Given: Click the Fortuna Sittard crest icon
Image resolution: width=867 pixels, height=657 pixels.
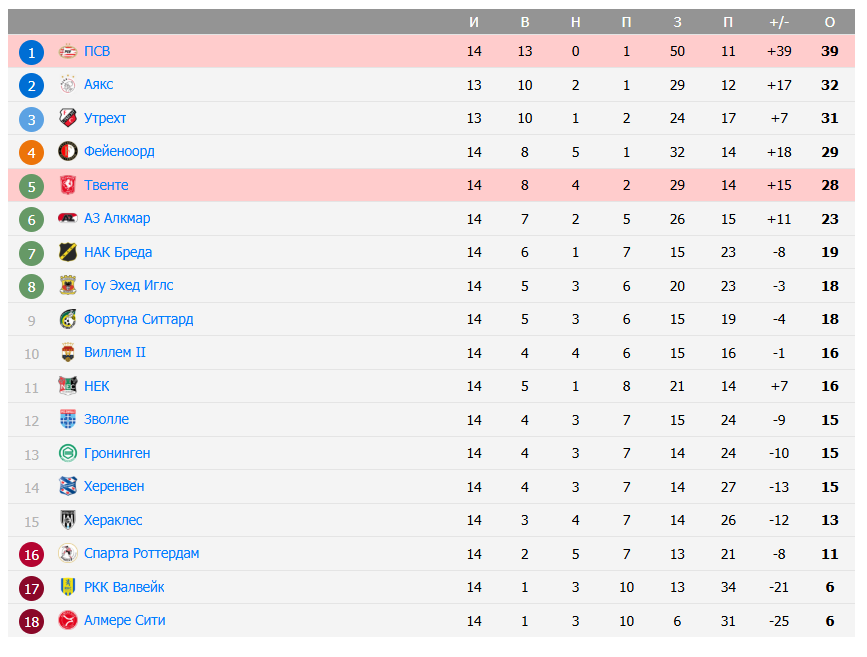Looking at the screenshot, I should 67,319.
